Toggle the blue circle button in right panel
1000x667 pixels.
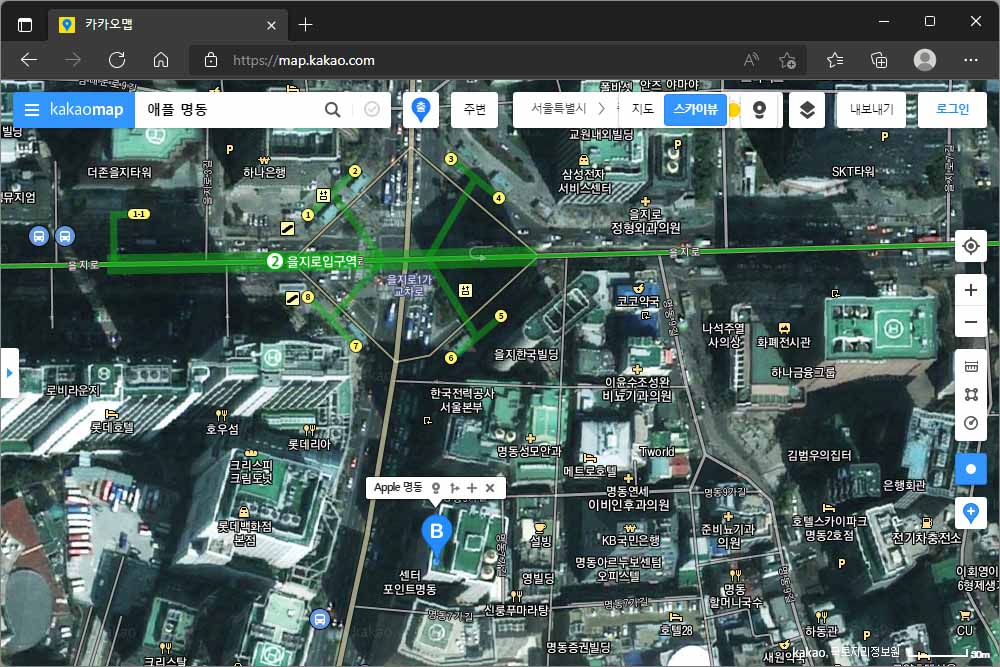coord(971,469)
